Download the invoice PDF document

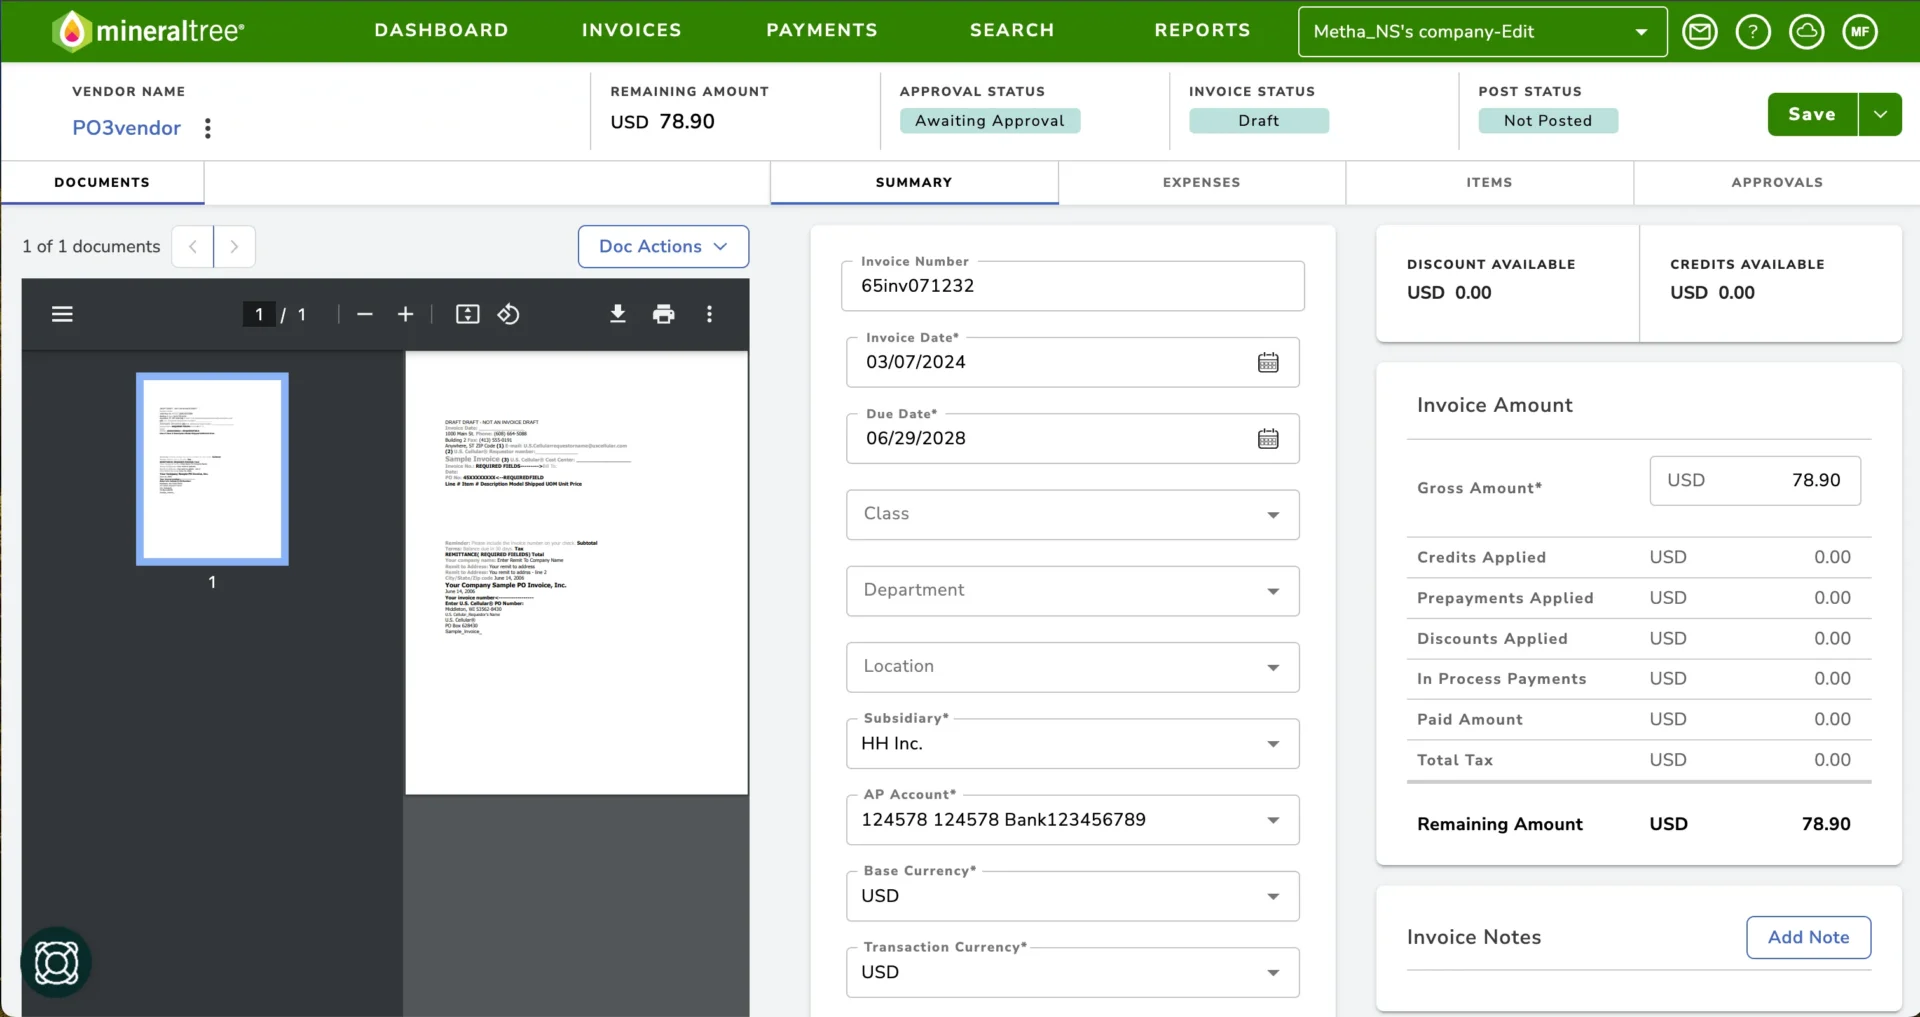pyautogui.click(x=618, y=314)
